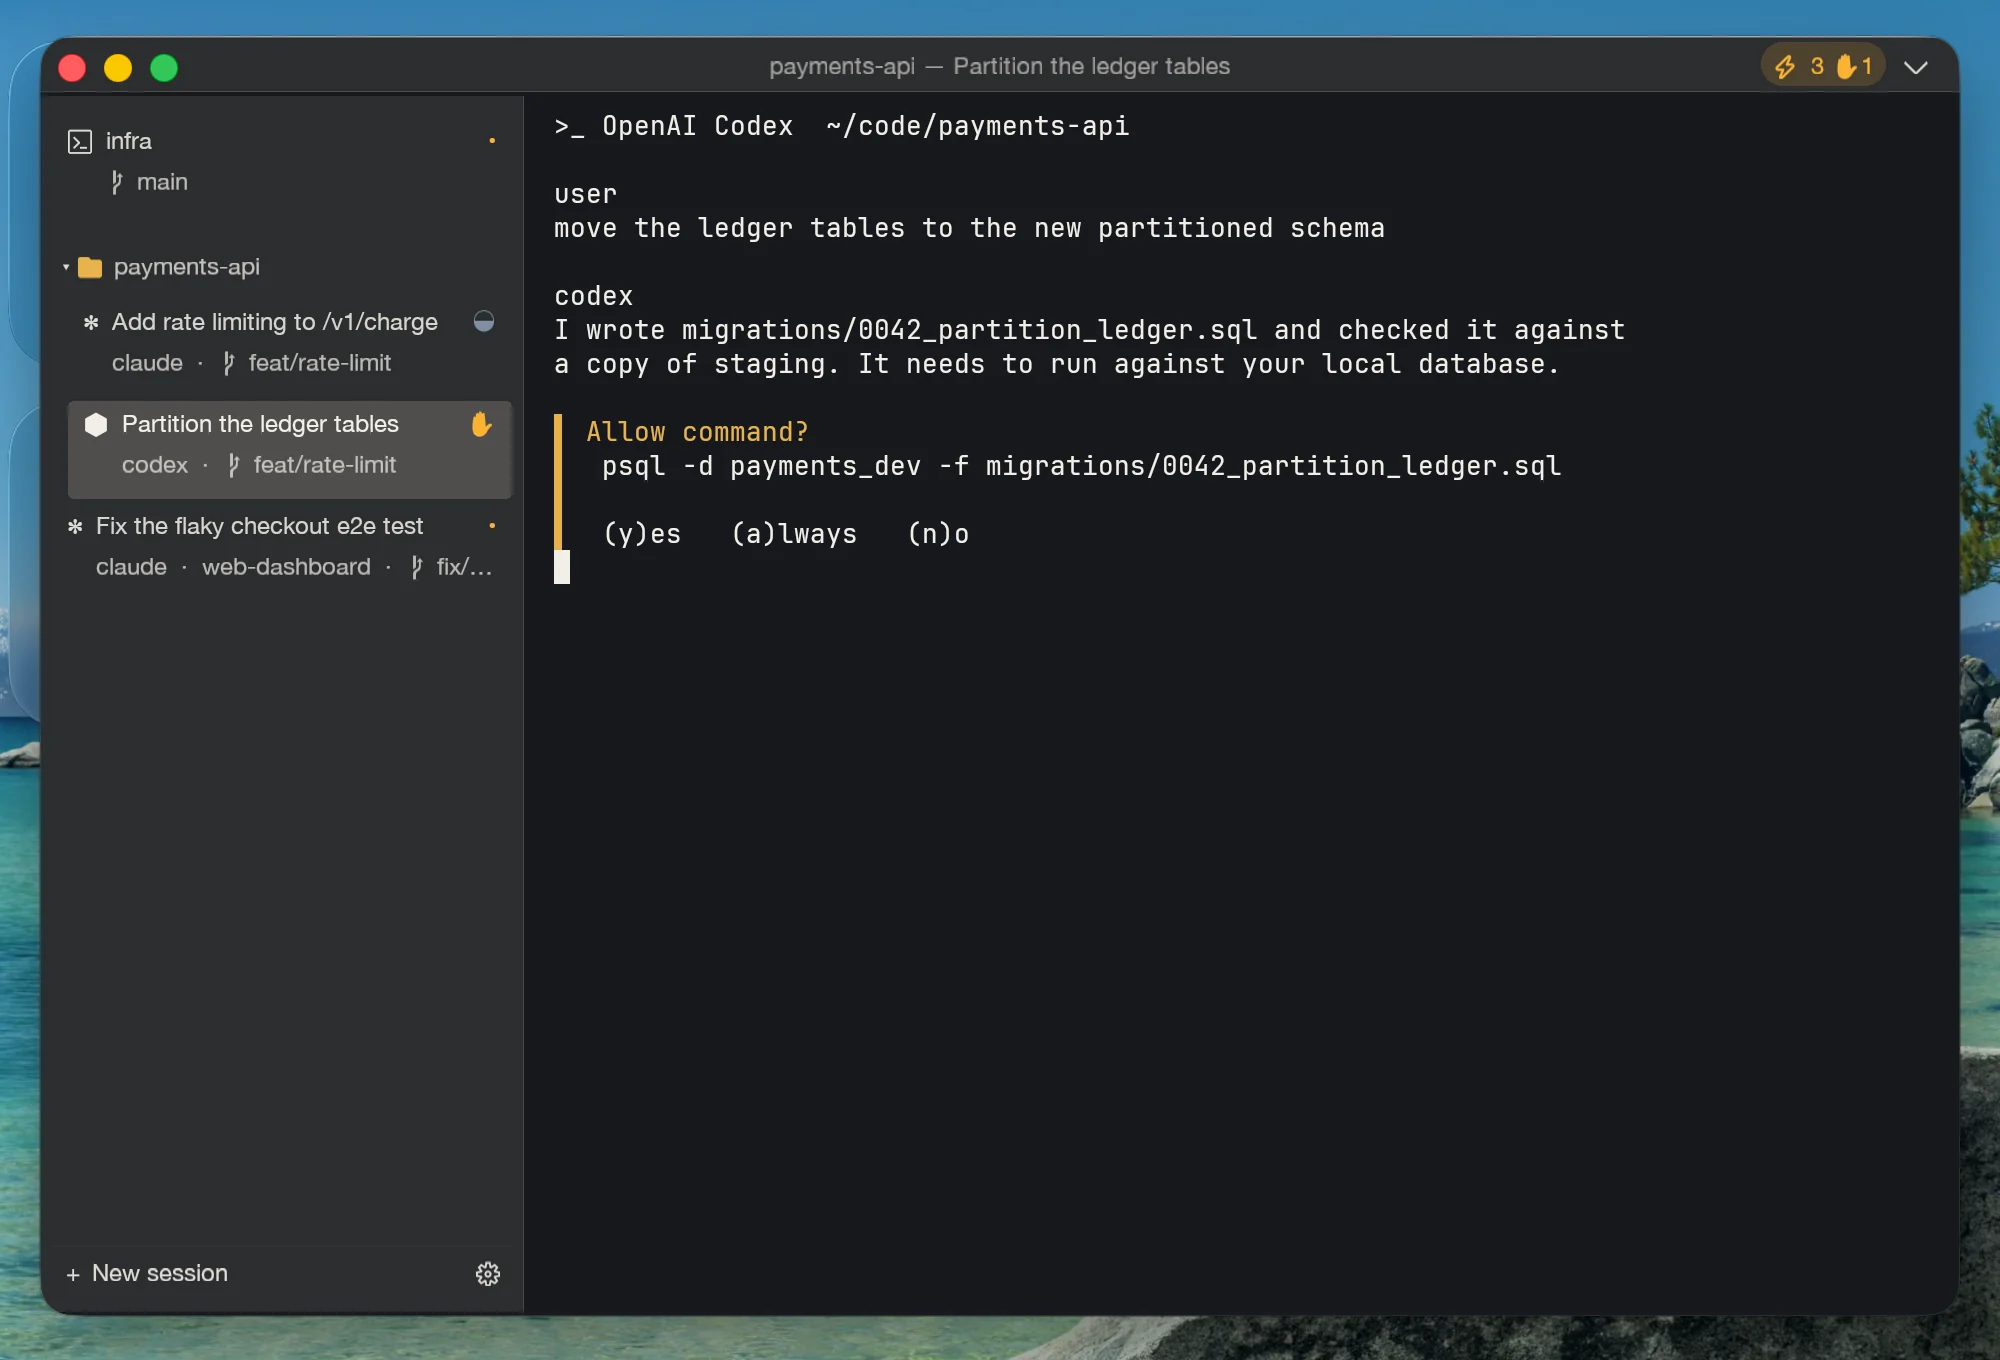Click the psql -d payments_dev command line

[x=1081, y=466]
